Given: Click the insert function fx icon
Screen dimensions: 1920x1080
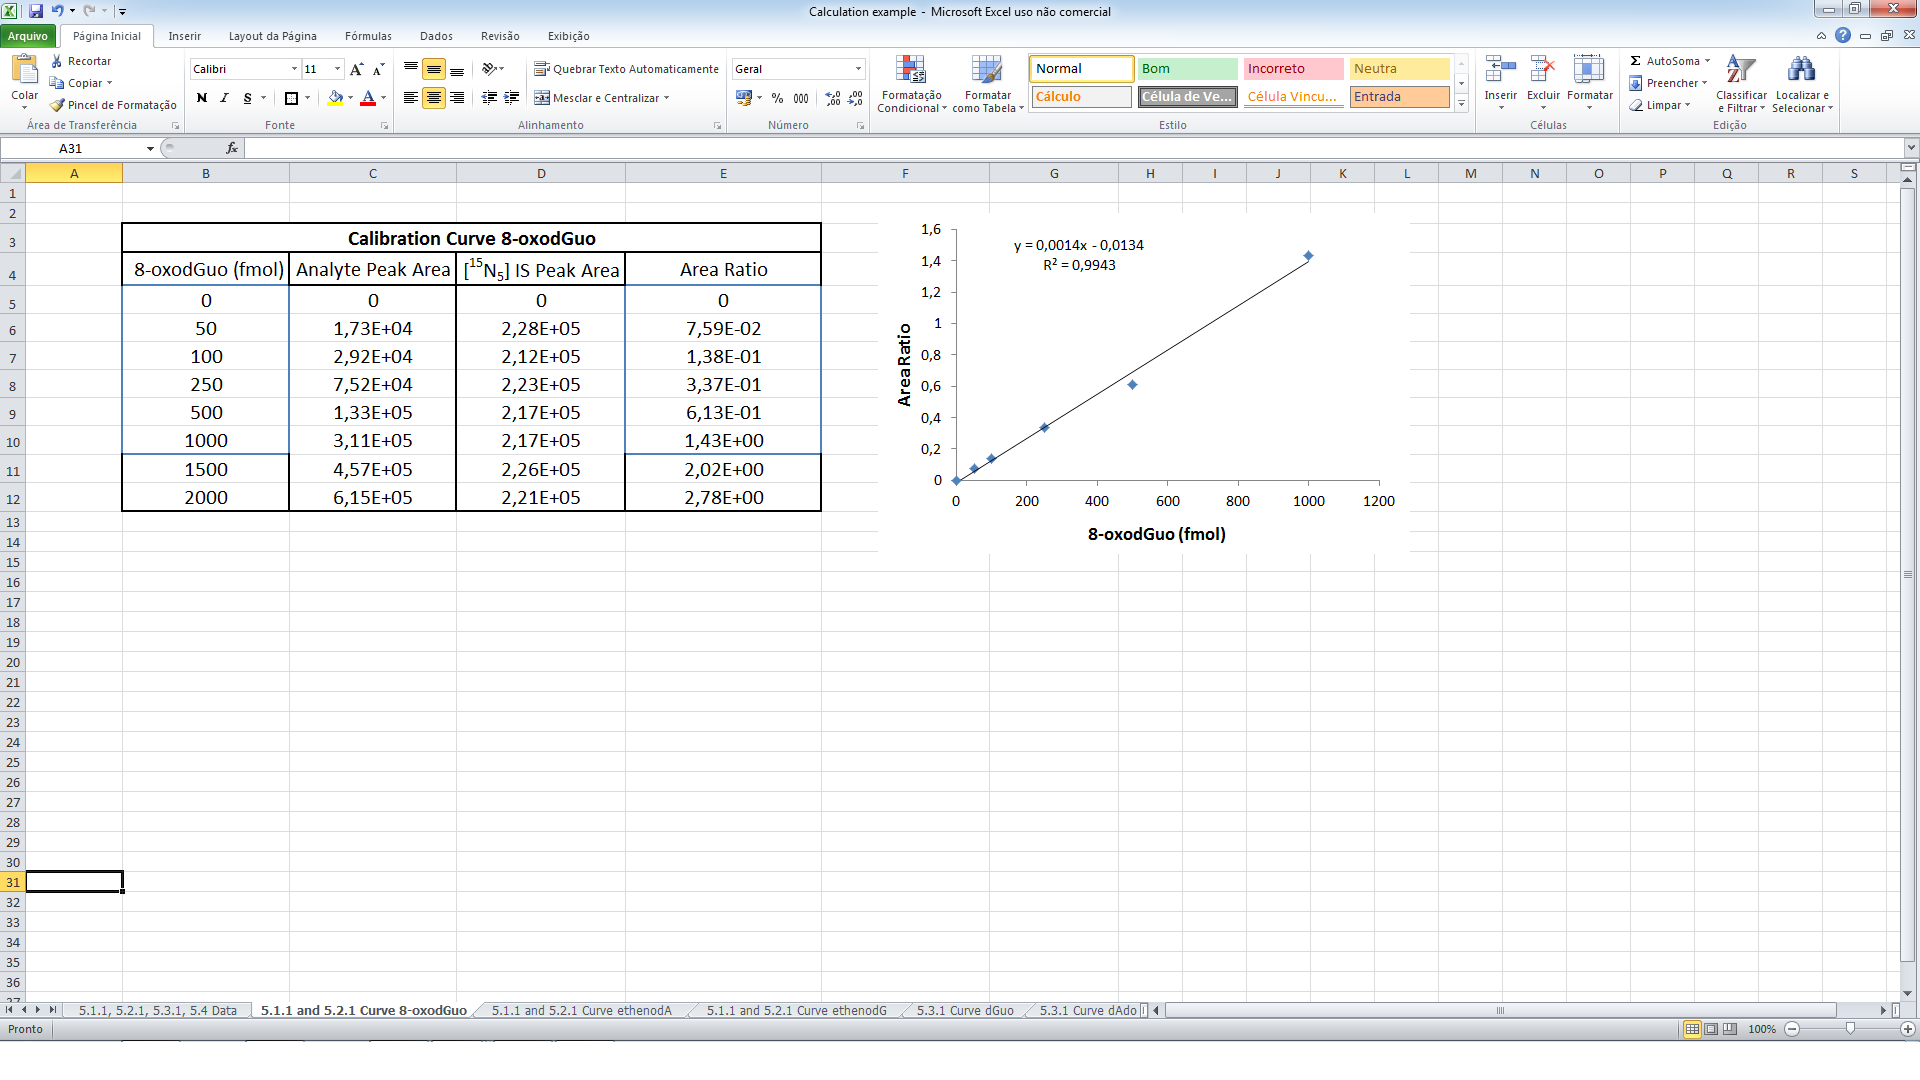Looking at the screenshot, I should (232, 148).
